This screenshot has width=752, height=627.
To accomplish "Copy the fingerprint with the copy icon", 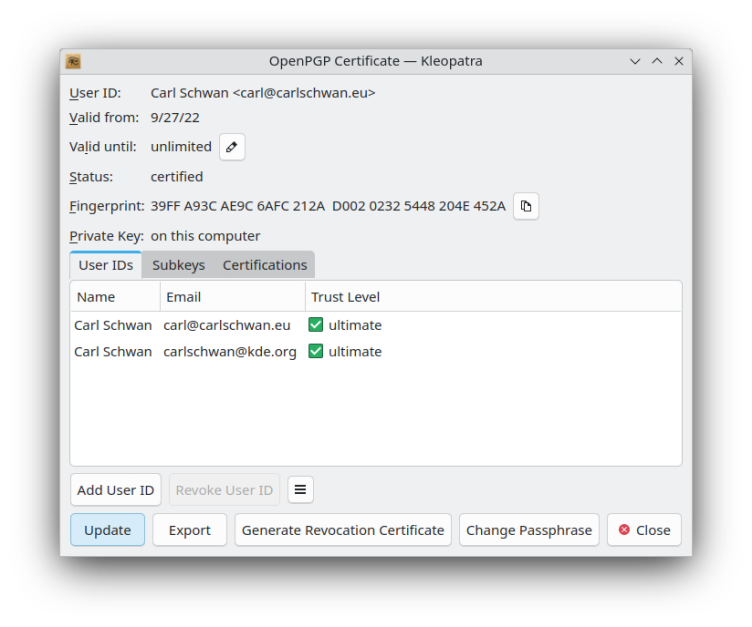I will (x=526, y=207).
